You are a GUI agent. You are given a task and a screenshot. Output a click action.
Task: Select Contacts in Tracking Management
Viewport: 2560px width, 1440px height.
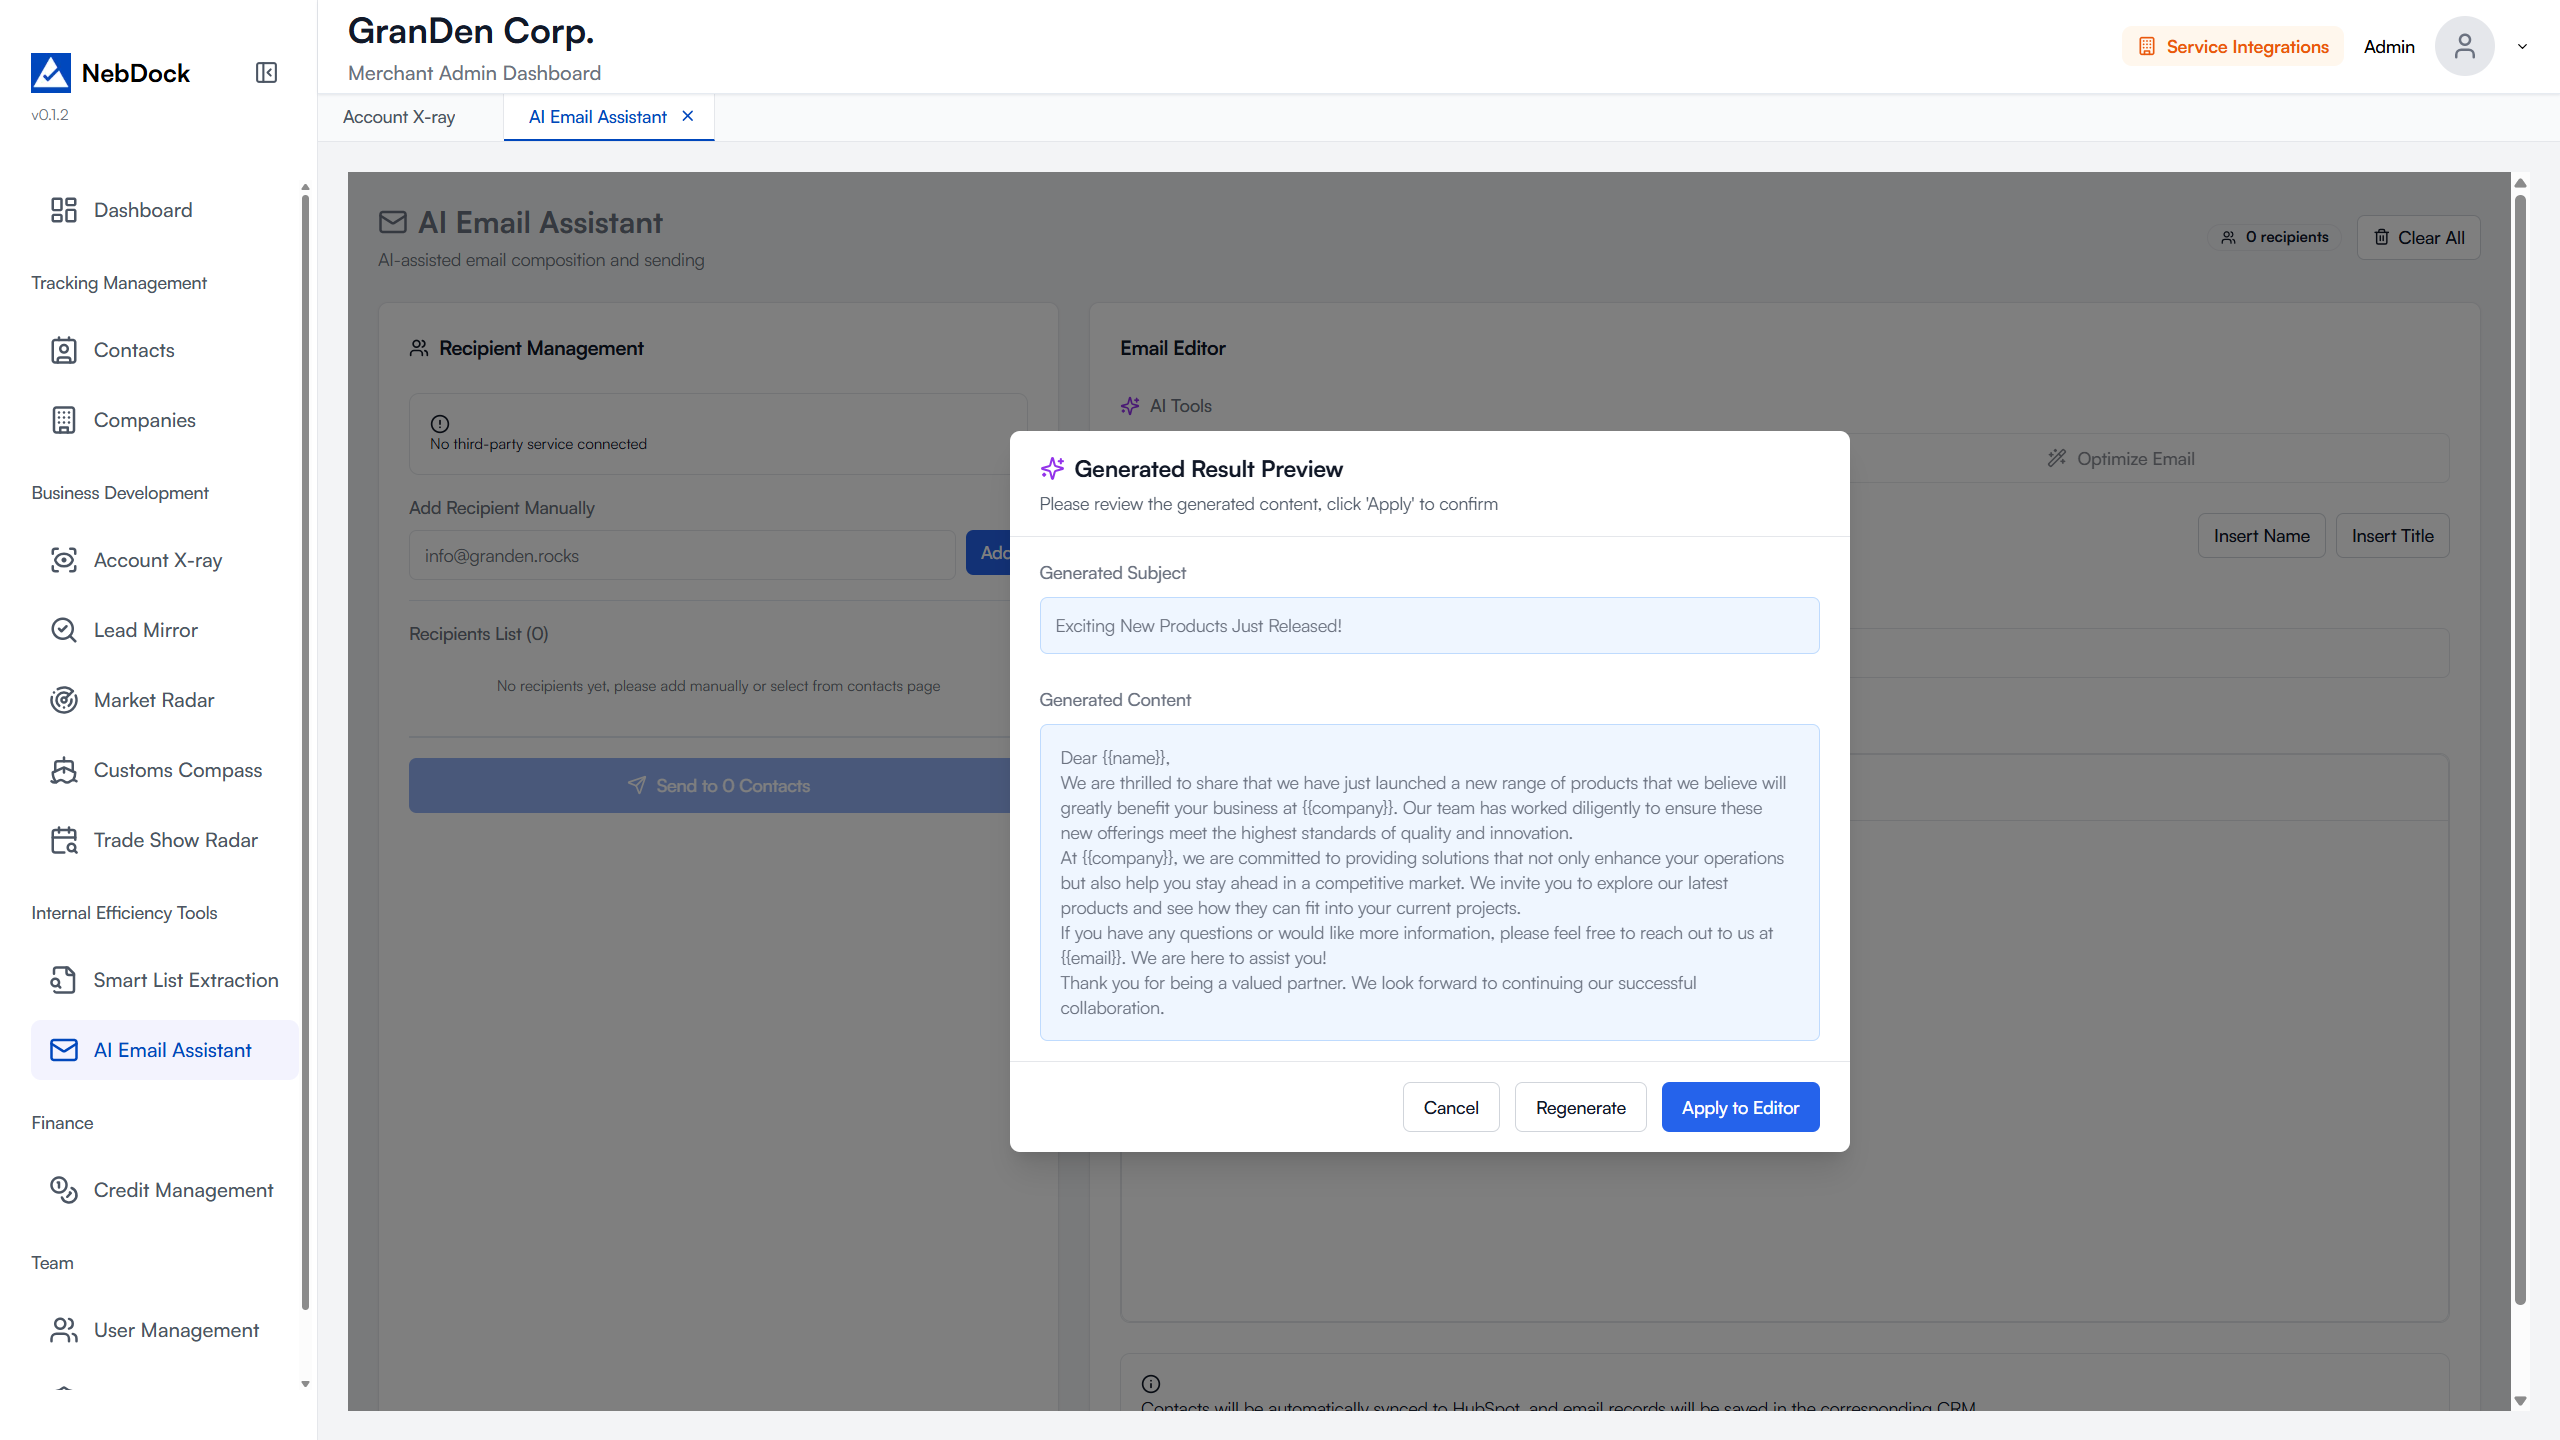pyautogui.click(x=134, y=350)
